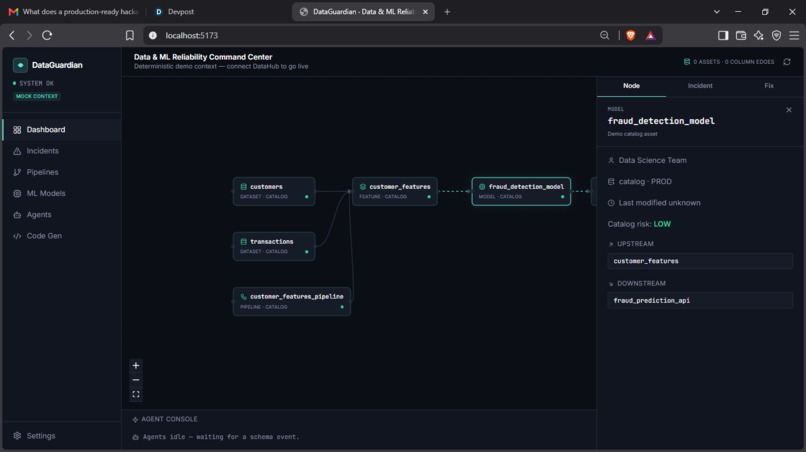Click the Agent Console header
This screenshot has width=806, height=452.
click(169, 419)
